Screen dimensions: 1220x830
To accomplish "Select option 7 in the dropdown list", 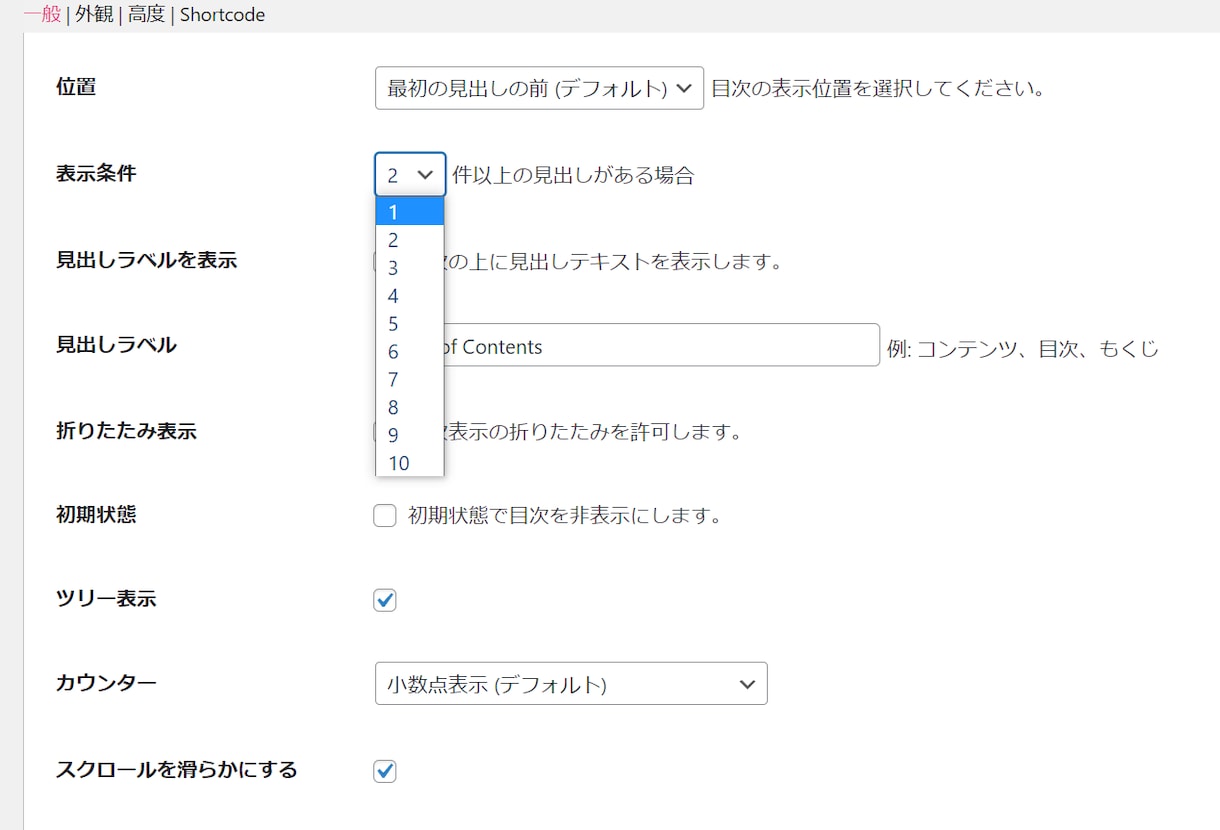I will click(410, 380).
